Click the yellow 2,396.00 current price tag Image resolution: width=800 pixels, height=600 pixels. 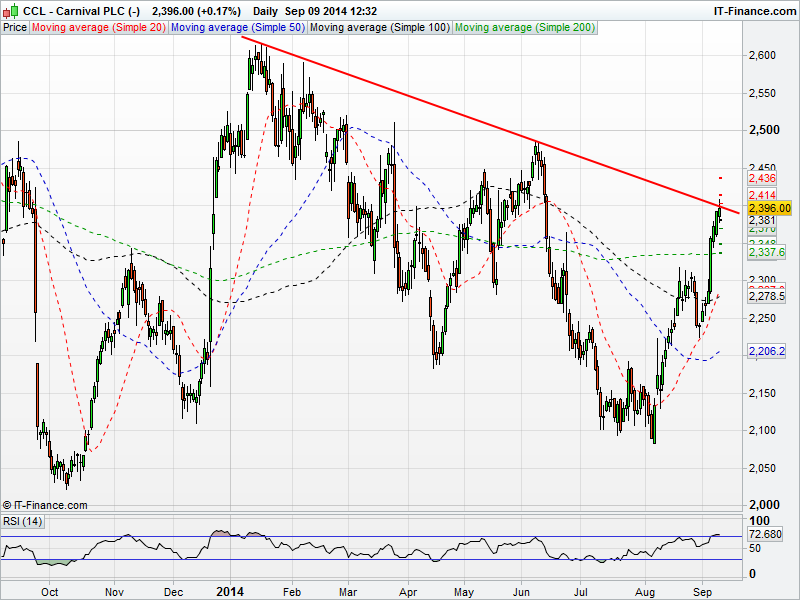tap(769, 208)
